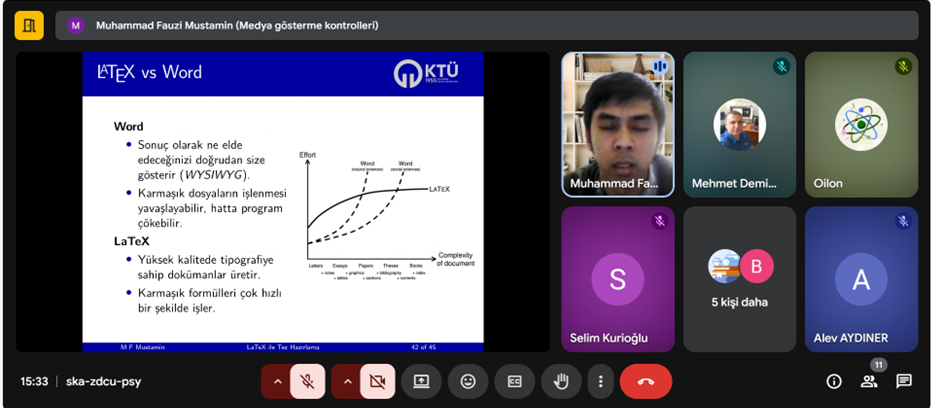Select Muhammad Fauzi's video tile

(617, 125)
